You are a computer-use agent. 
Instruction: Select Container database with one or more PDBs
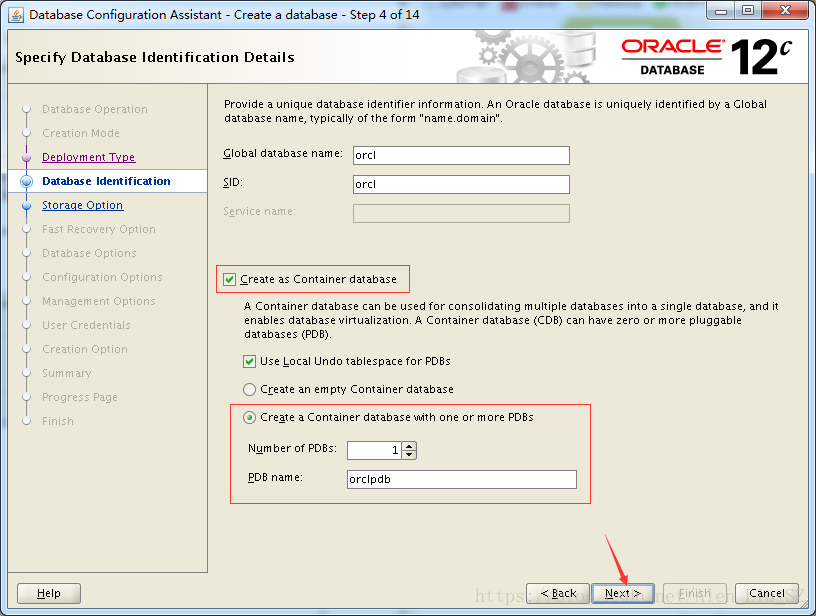pos(249,417)
